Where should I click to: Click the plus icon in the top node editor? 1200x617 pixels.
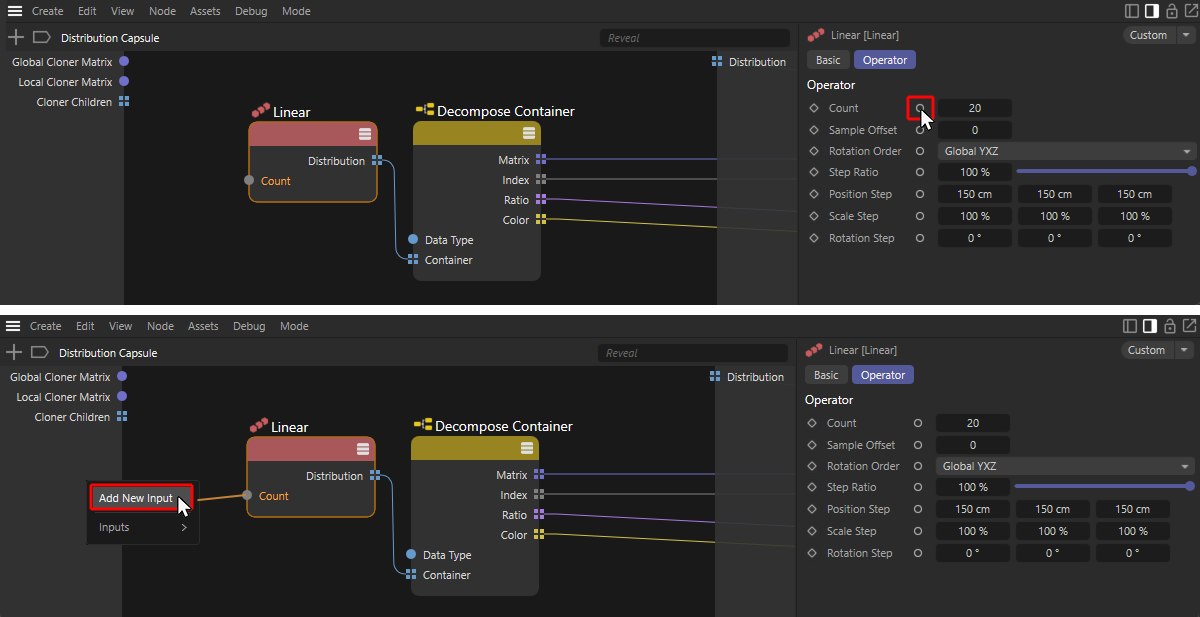pyautogui.click(x=15, y=38)
